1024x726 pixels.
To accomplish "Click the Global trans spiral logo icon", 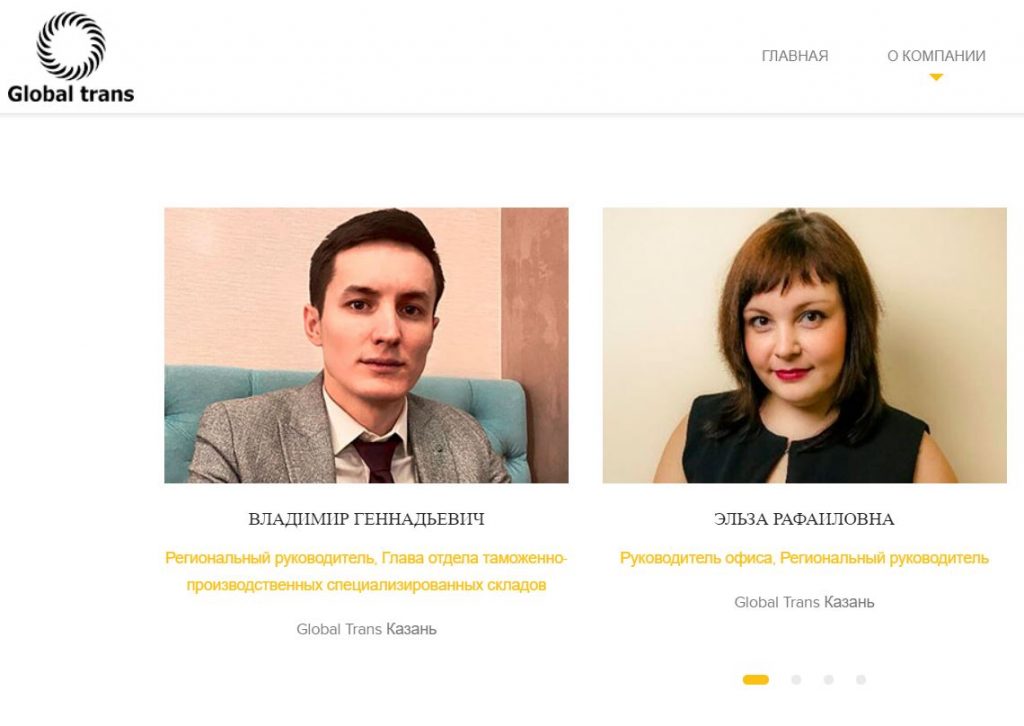I will [x=71, y=46].
